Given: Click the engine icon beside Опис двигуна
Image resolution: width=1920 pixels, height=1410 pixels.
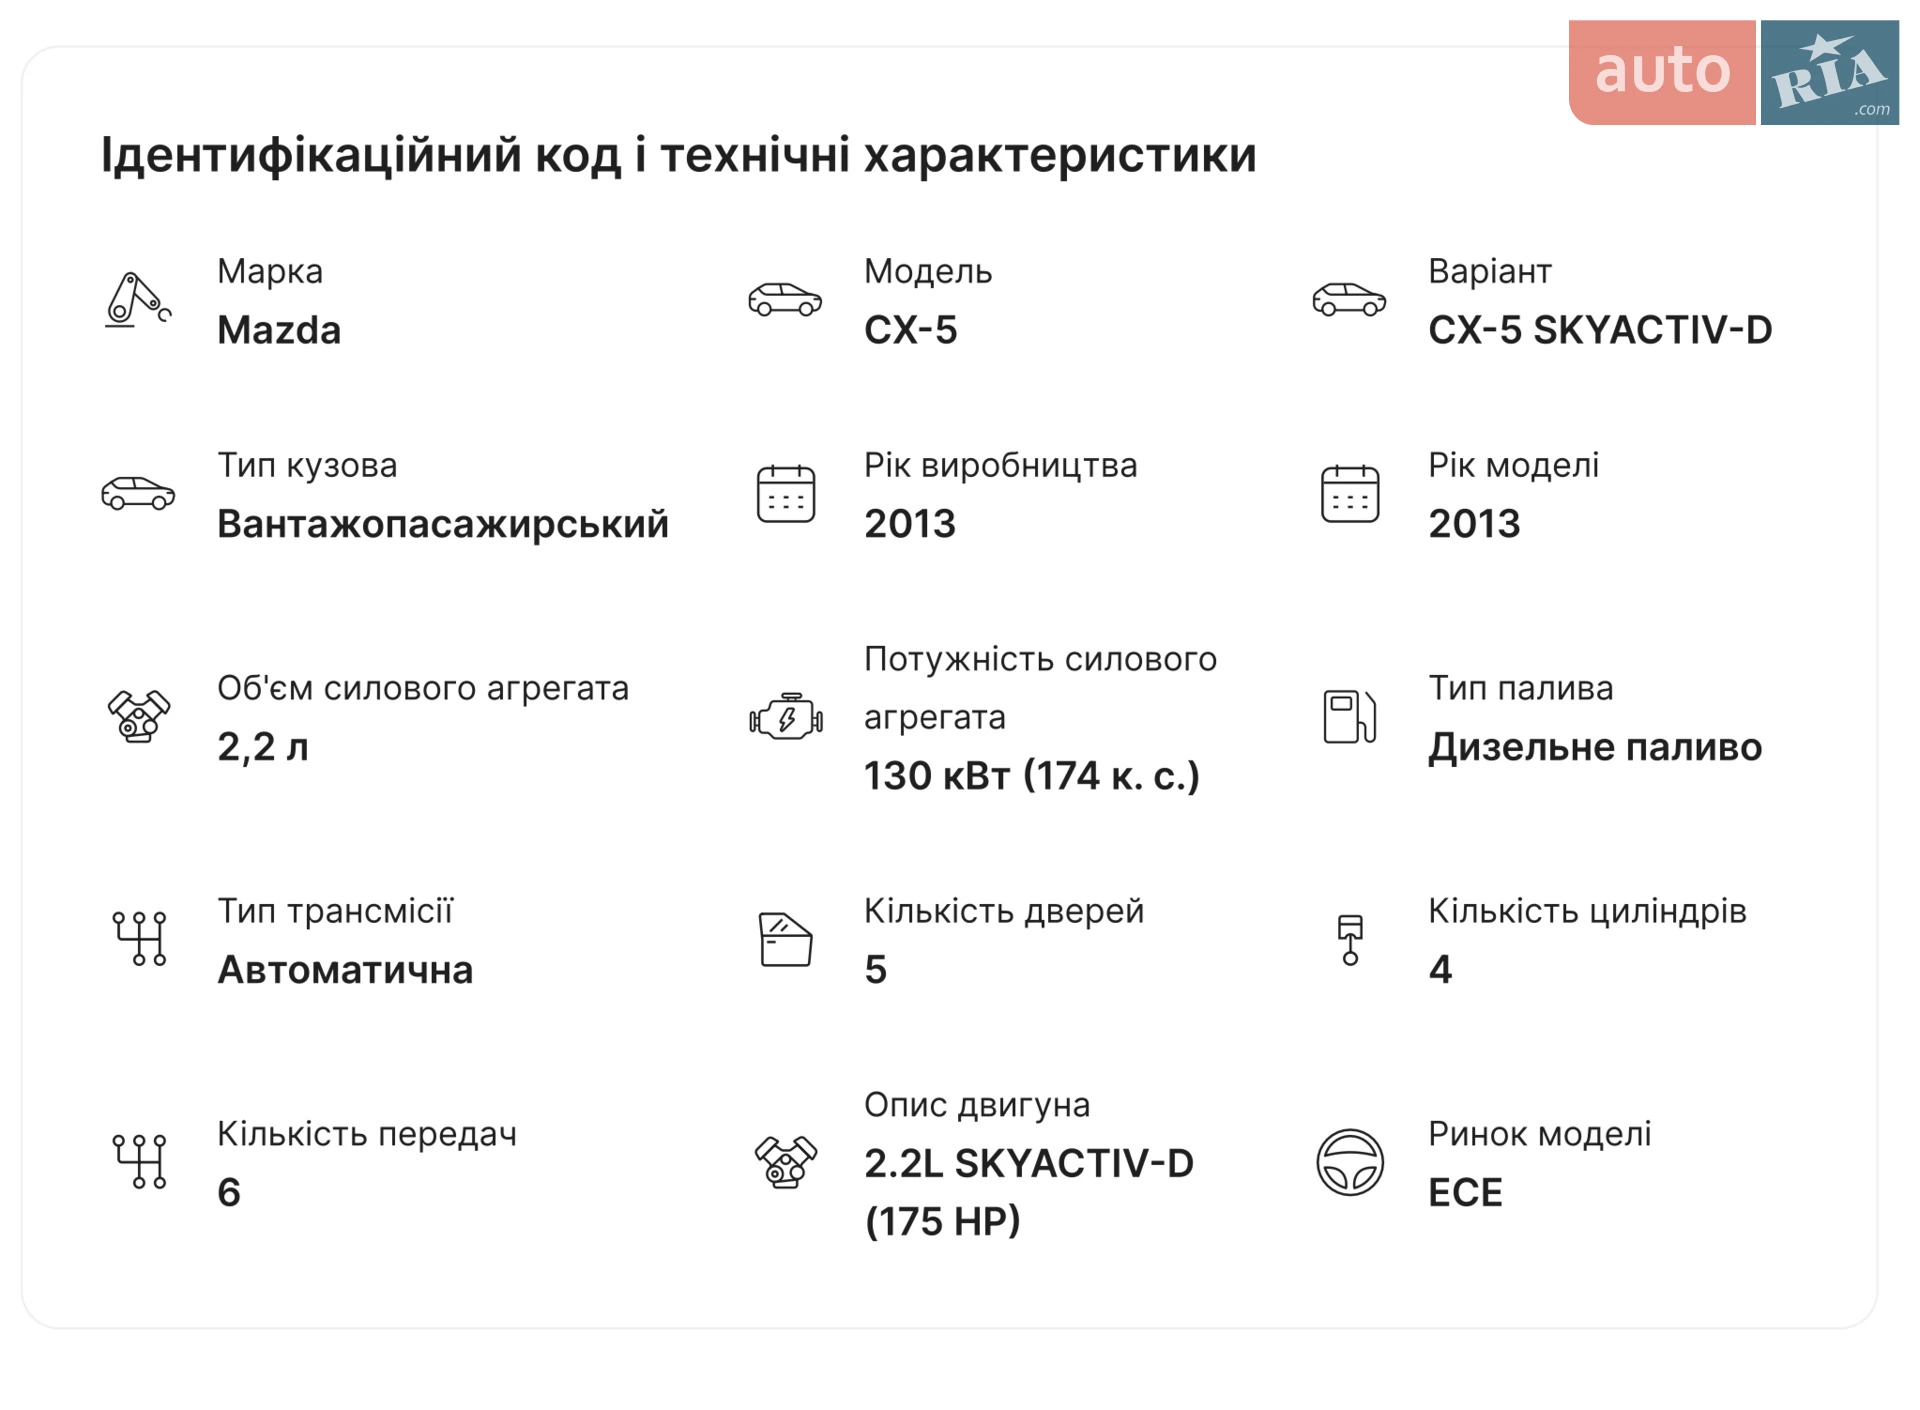Looking at the screenshot, I should [786, 1162].
